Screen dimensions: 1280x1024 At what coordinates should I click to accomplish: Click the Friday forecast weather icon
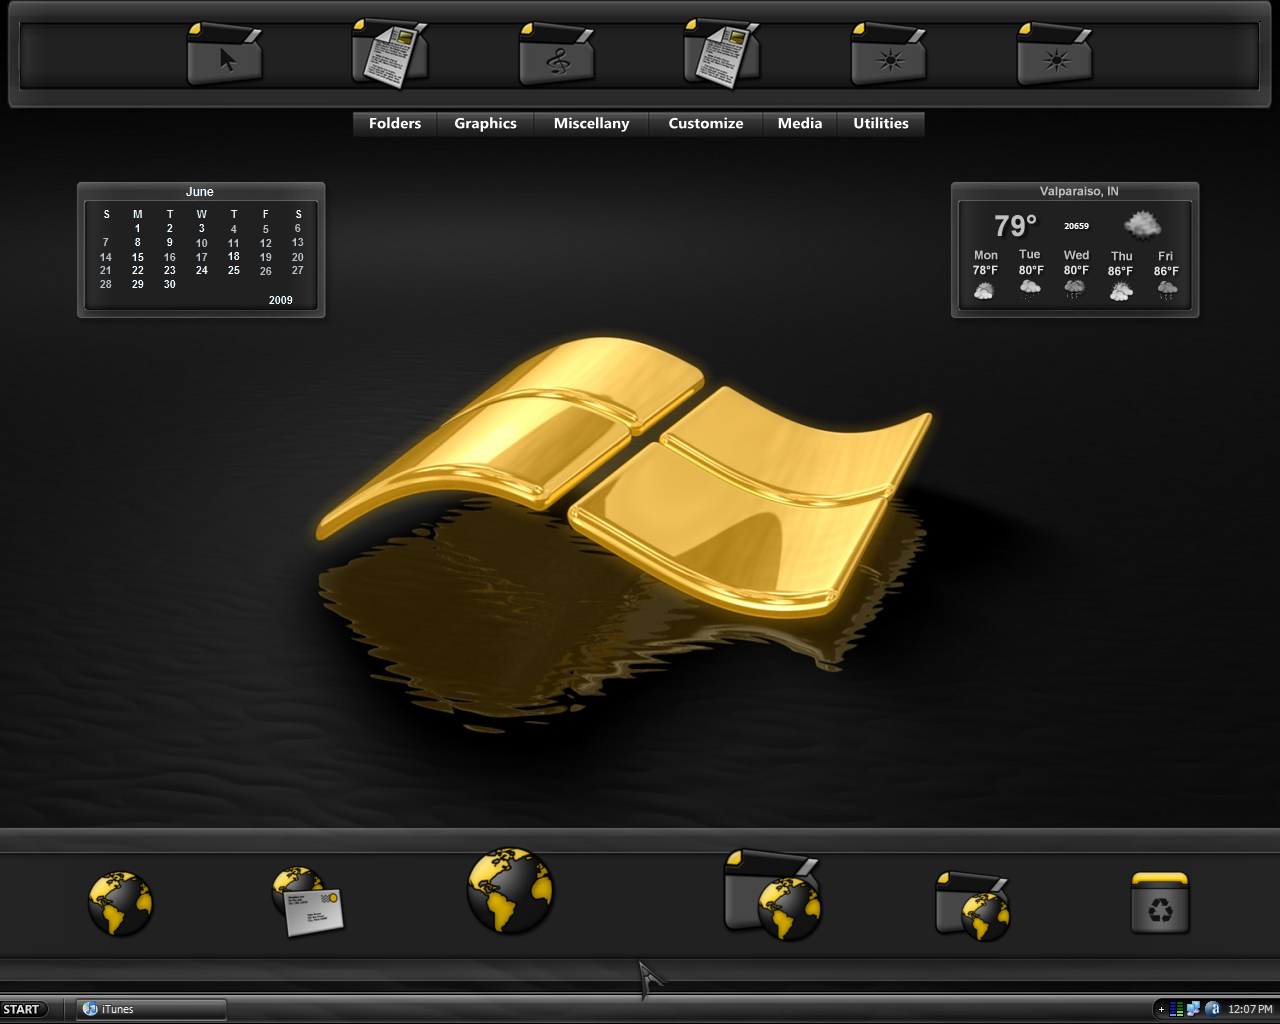pyautogui.click(x=1167, y=290)
